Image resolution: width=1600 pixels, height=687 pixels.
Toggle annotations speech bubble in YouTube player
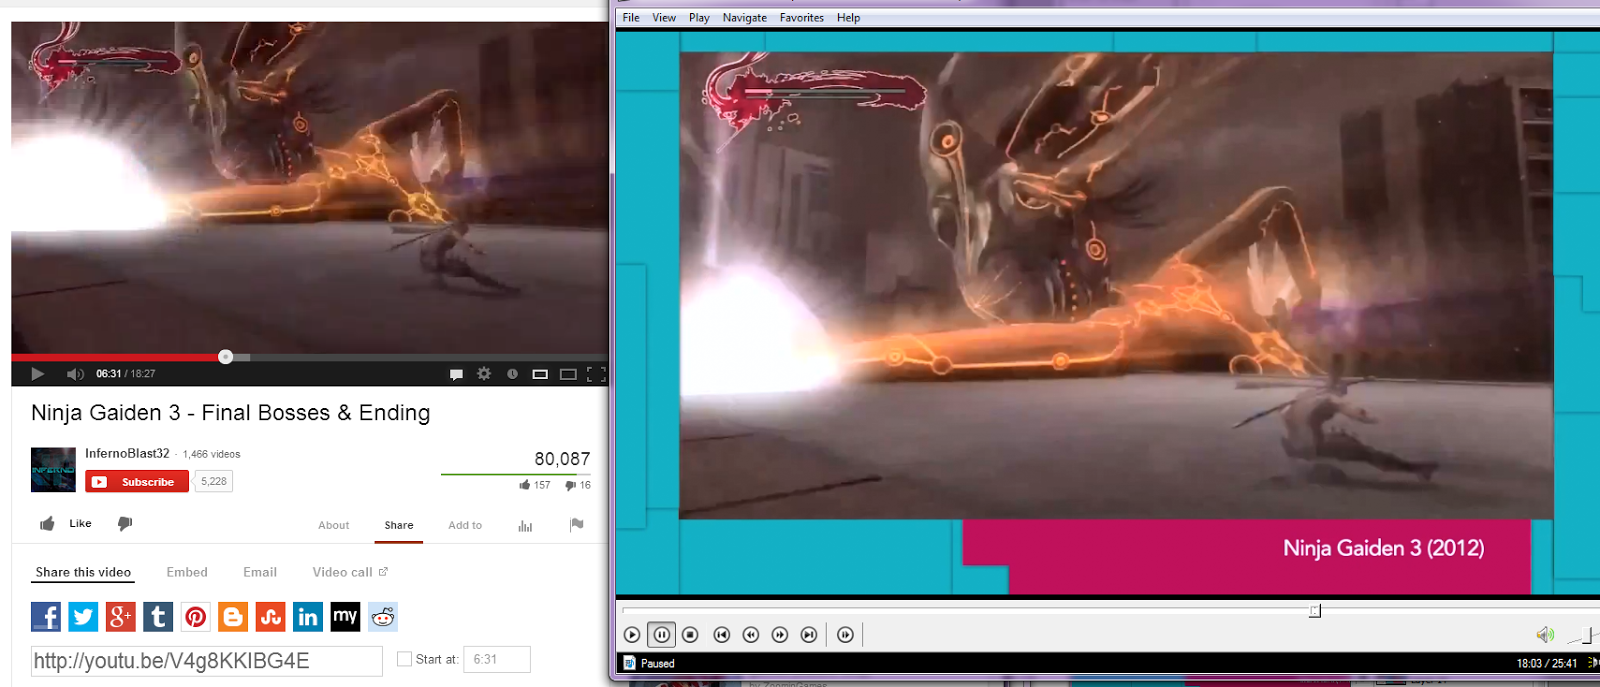click(456, 374)
